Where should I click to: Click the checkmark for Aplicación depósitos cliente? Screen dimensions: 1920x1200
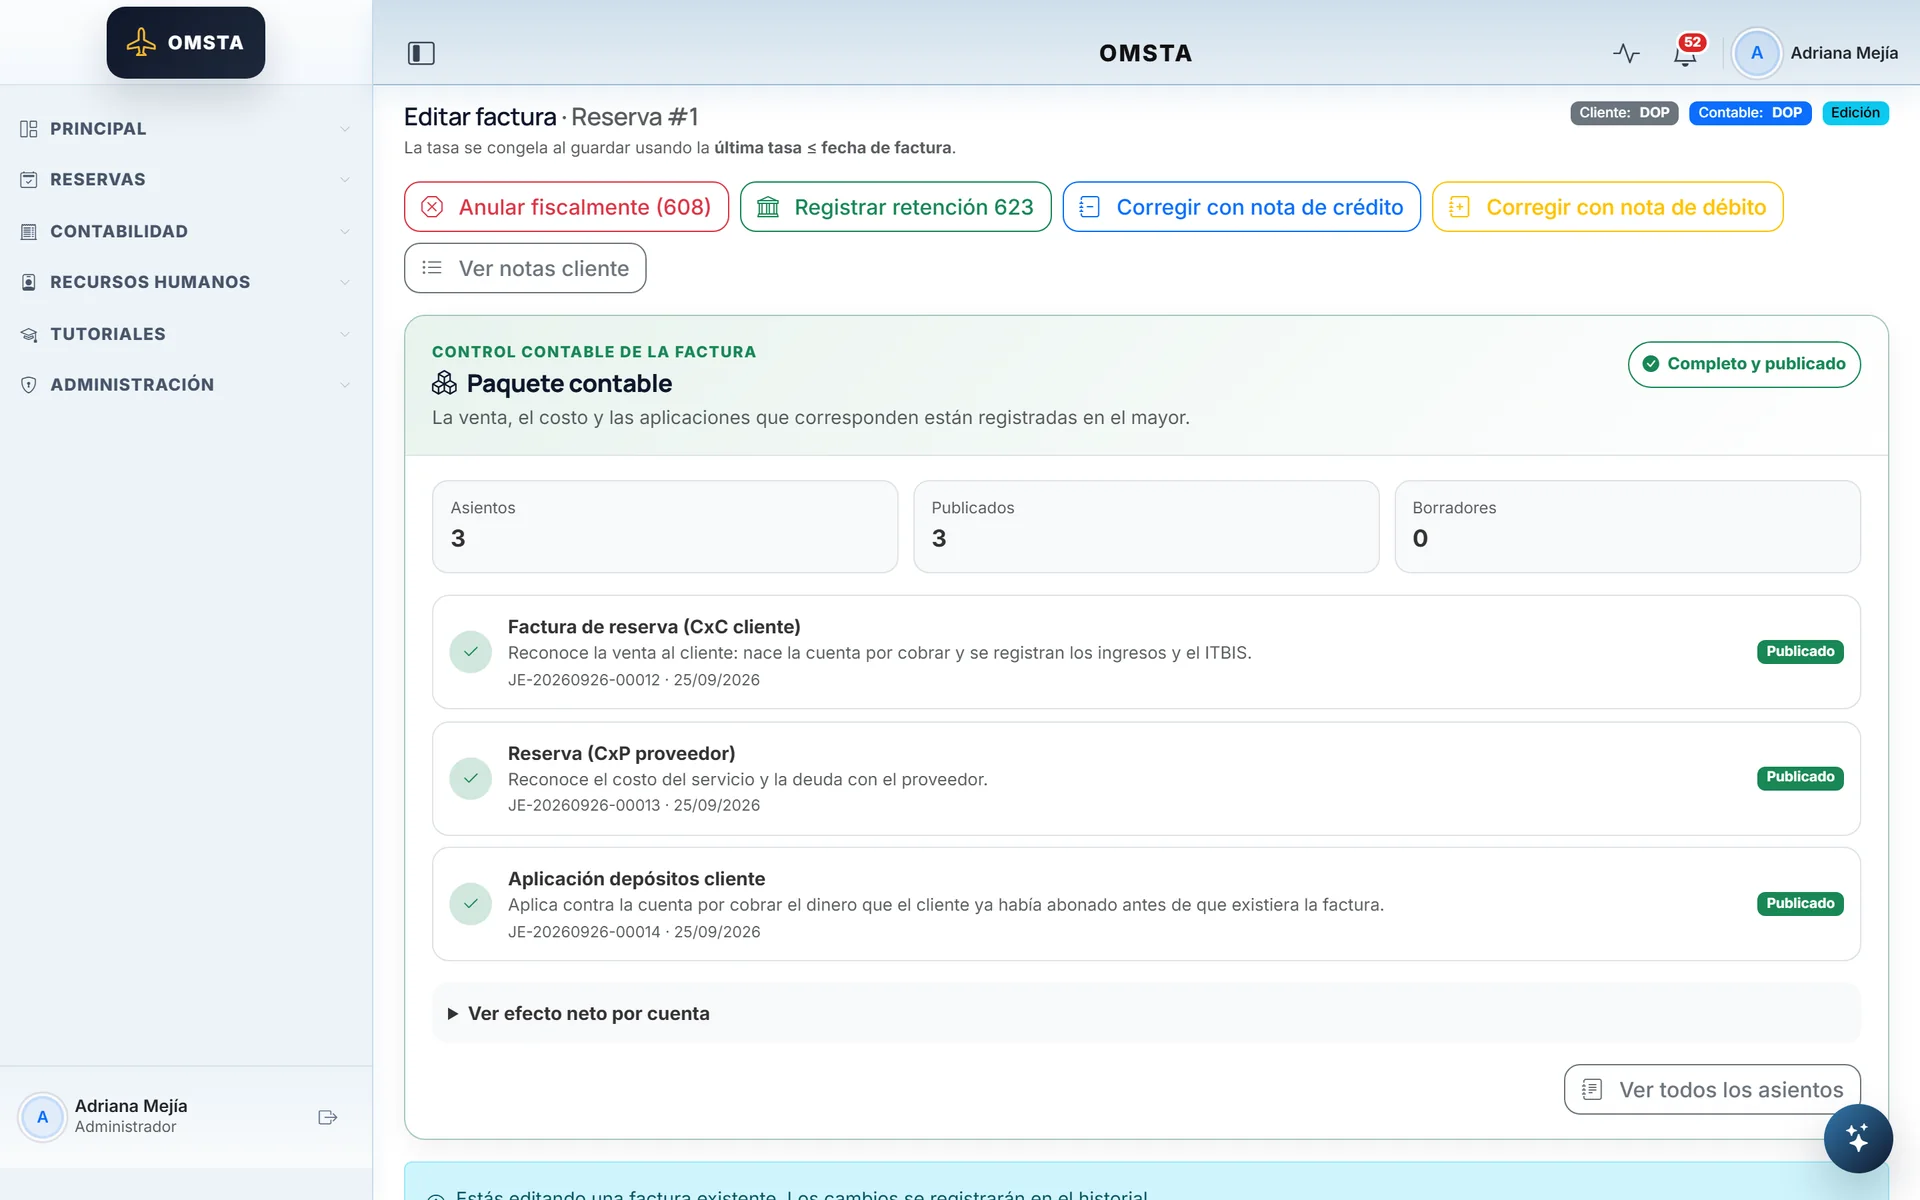pos(470,904)
